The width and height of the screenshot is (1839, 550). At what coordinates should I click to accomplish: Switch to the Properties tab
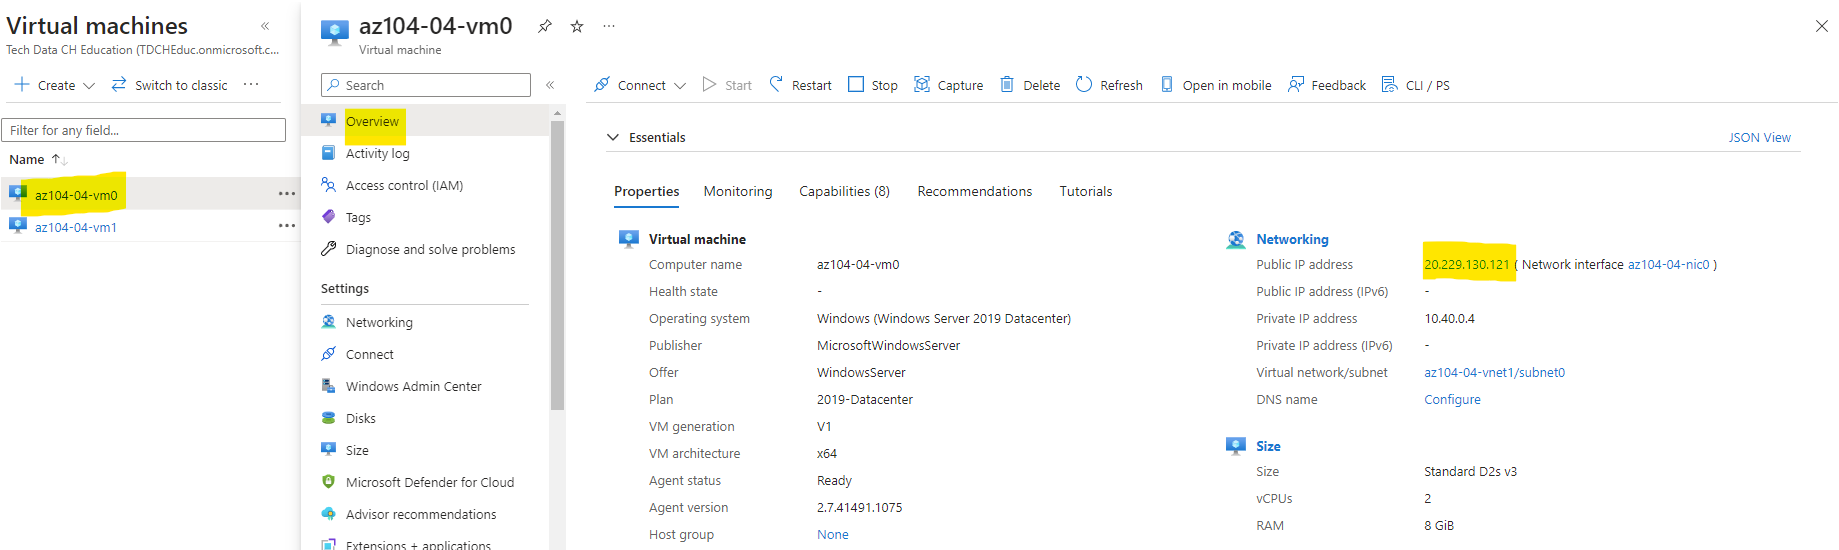point(646,191)
